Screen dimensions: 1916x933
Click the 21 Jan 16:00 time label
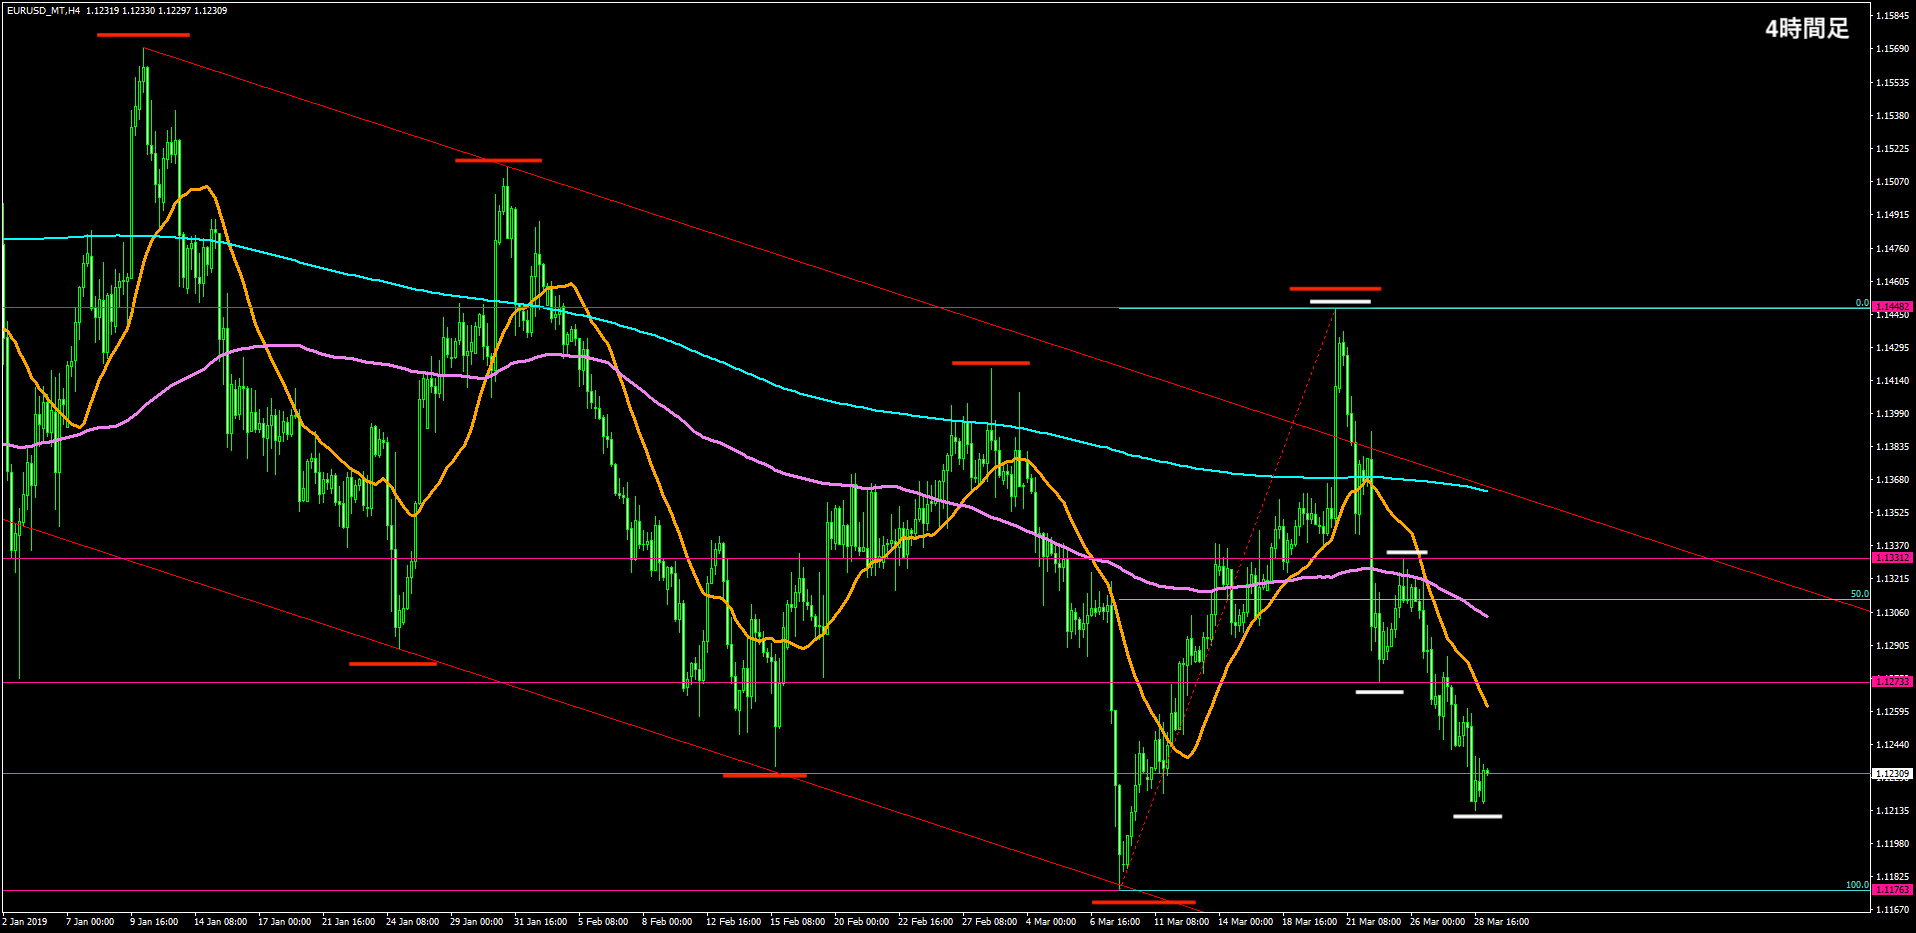click(348, 922)
